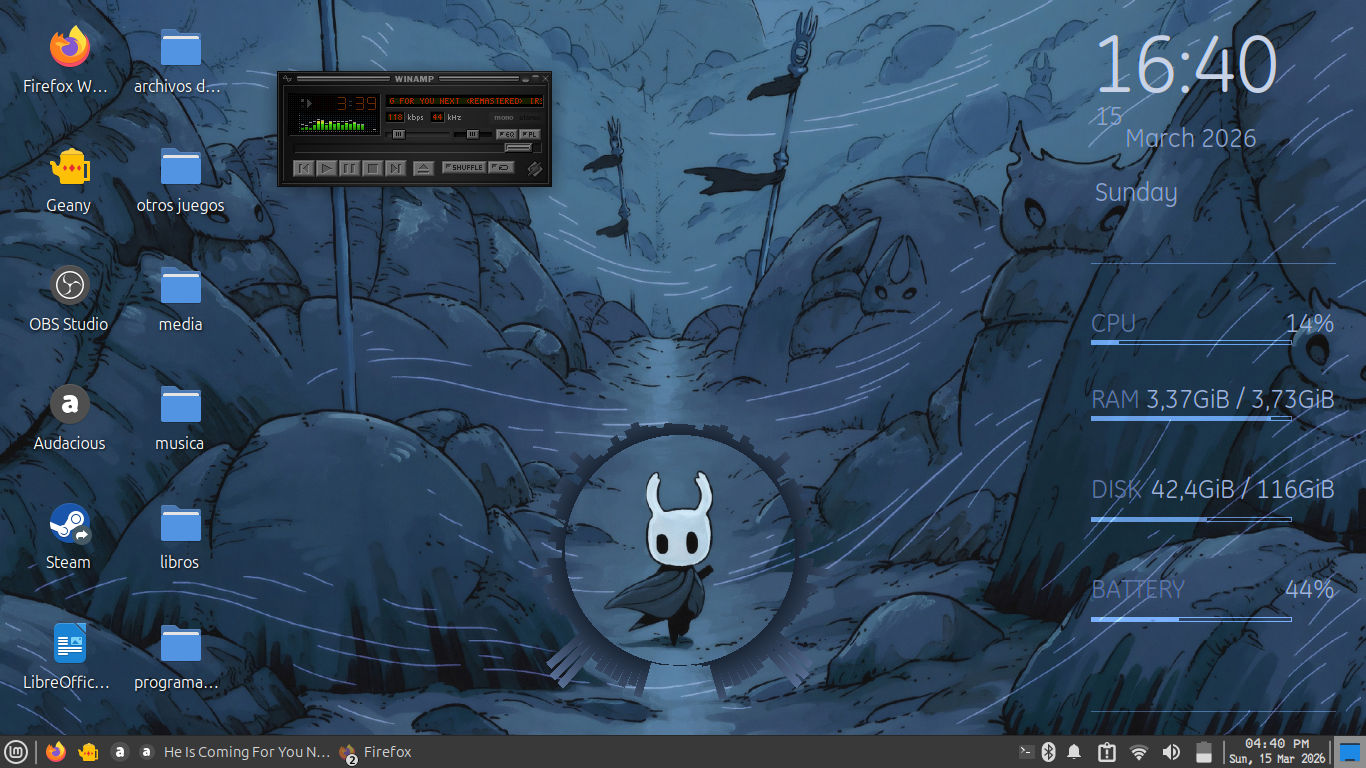Image resolution: width=1366 pixels, height=768 pixels.
Task: Pause playback in Winamp
Action: click(349, 168)
